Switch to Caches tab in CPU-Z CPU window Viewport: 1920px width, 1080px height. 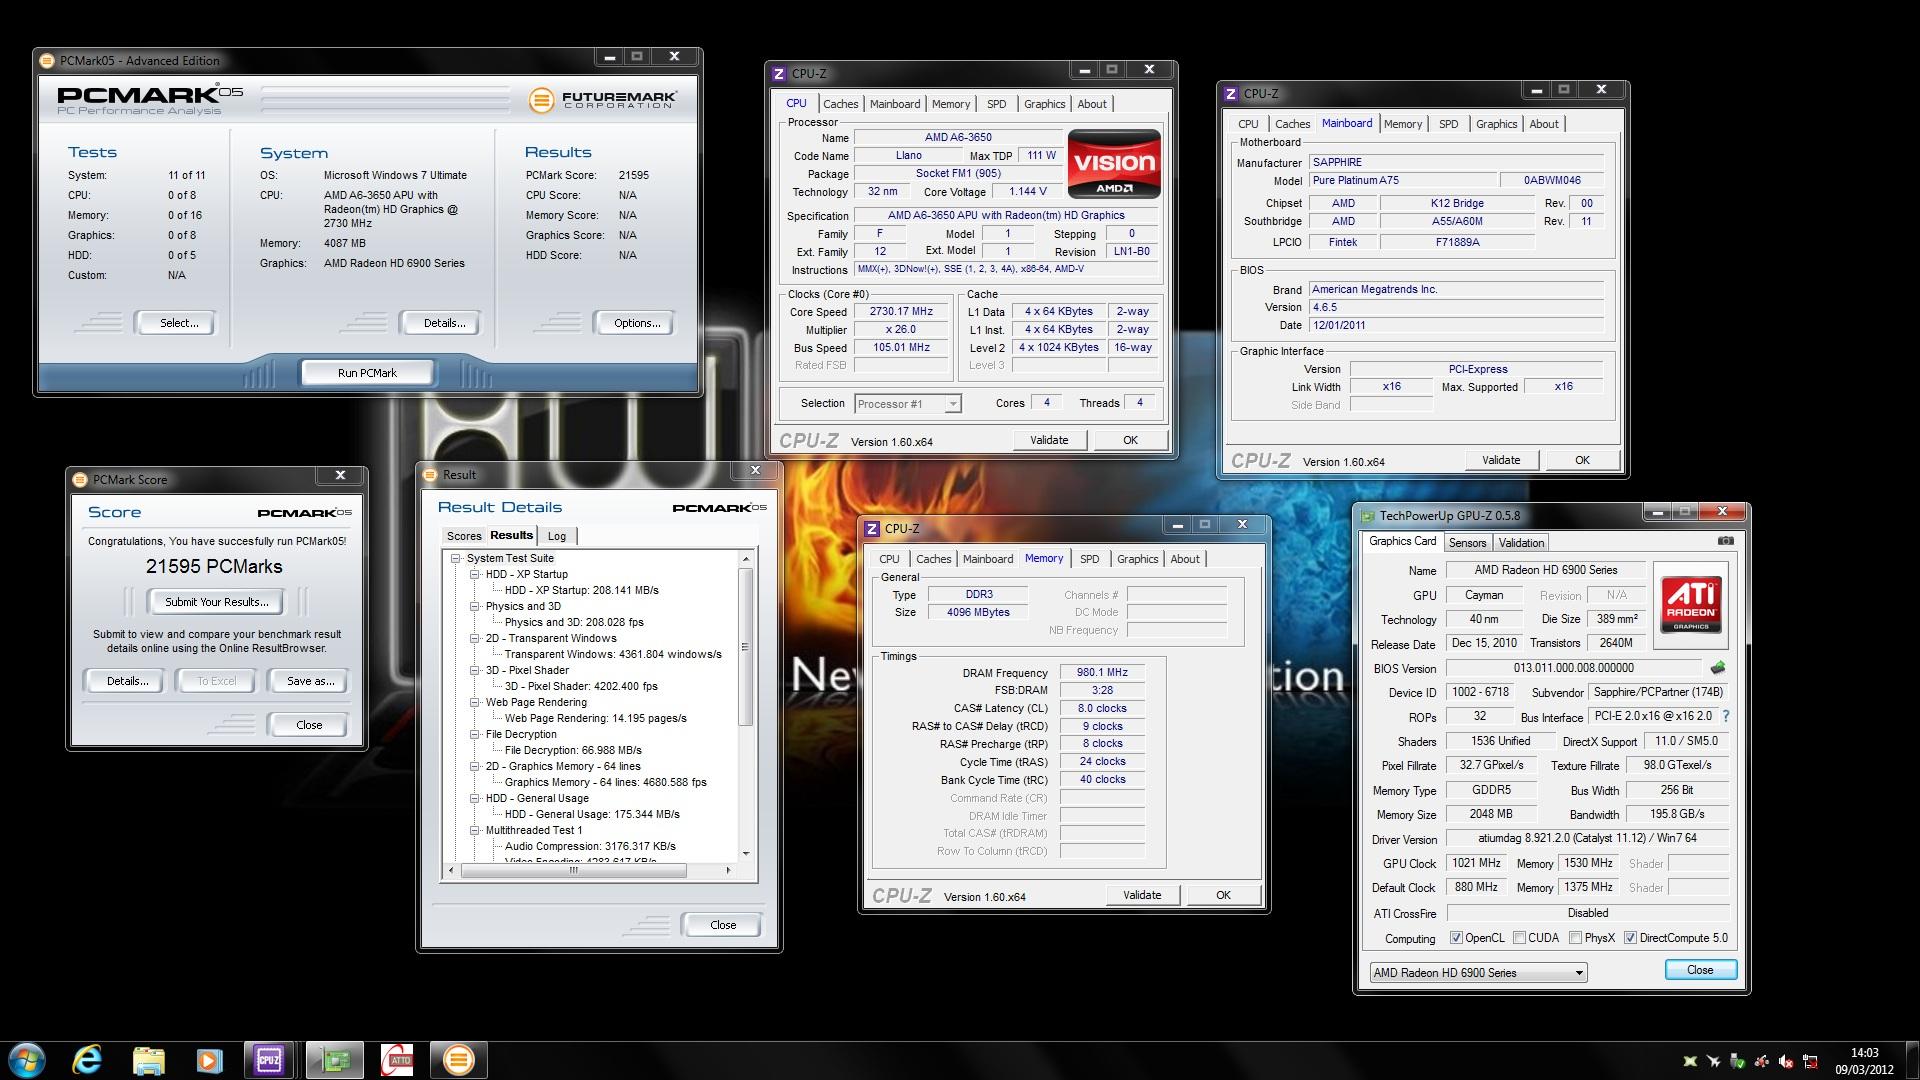tap(840, 104)
